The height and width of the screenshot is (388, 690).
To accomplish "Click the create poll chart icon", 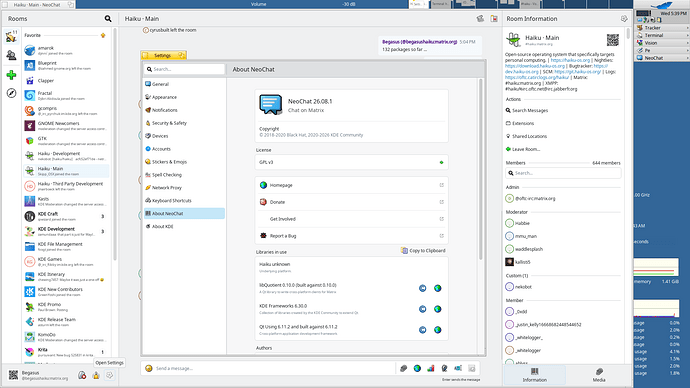I will coord(431,368).
